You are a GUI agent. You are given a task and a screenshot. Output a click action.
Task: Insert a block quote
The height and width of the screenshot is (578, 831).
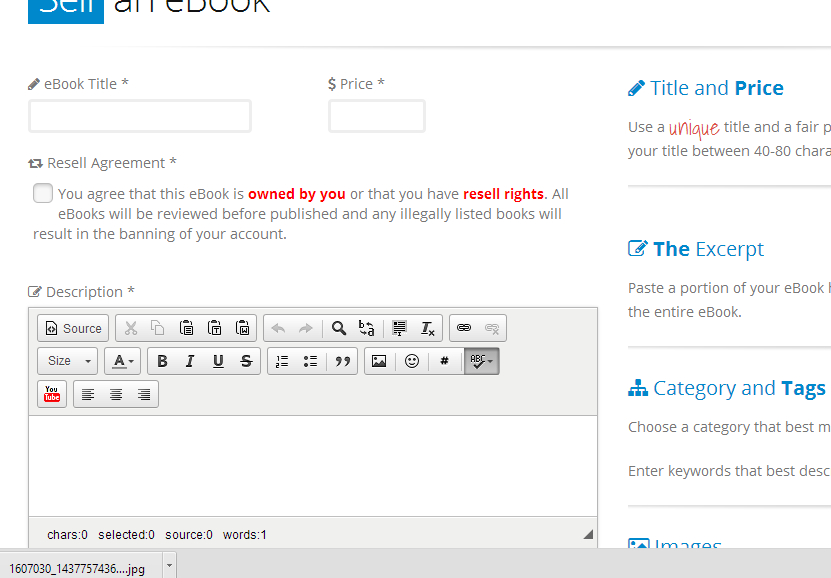(x=342, y=361)
